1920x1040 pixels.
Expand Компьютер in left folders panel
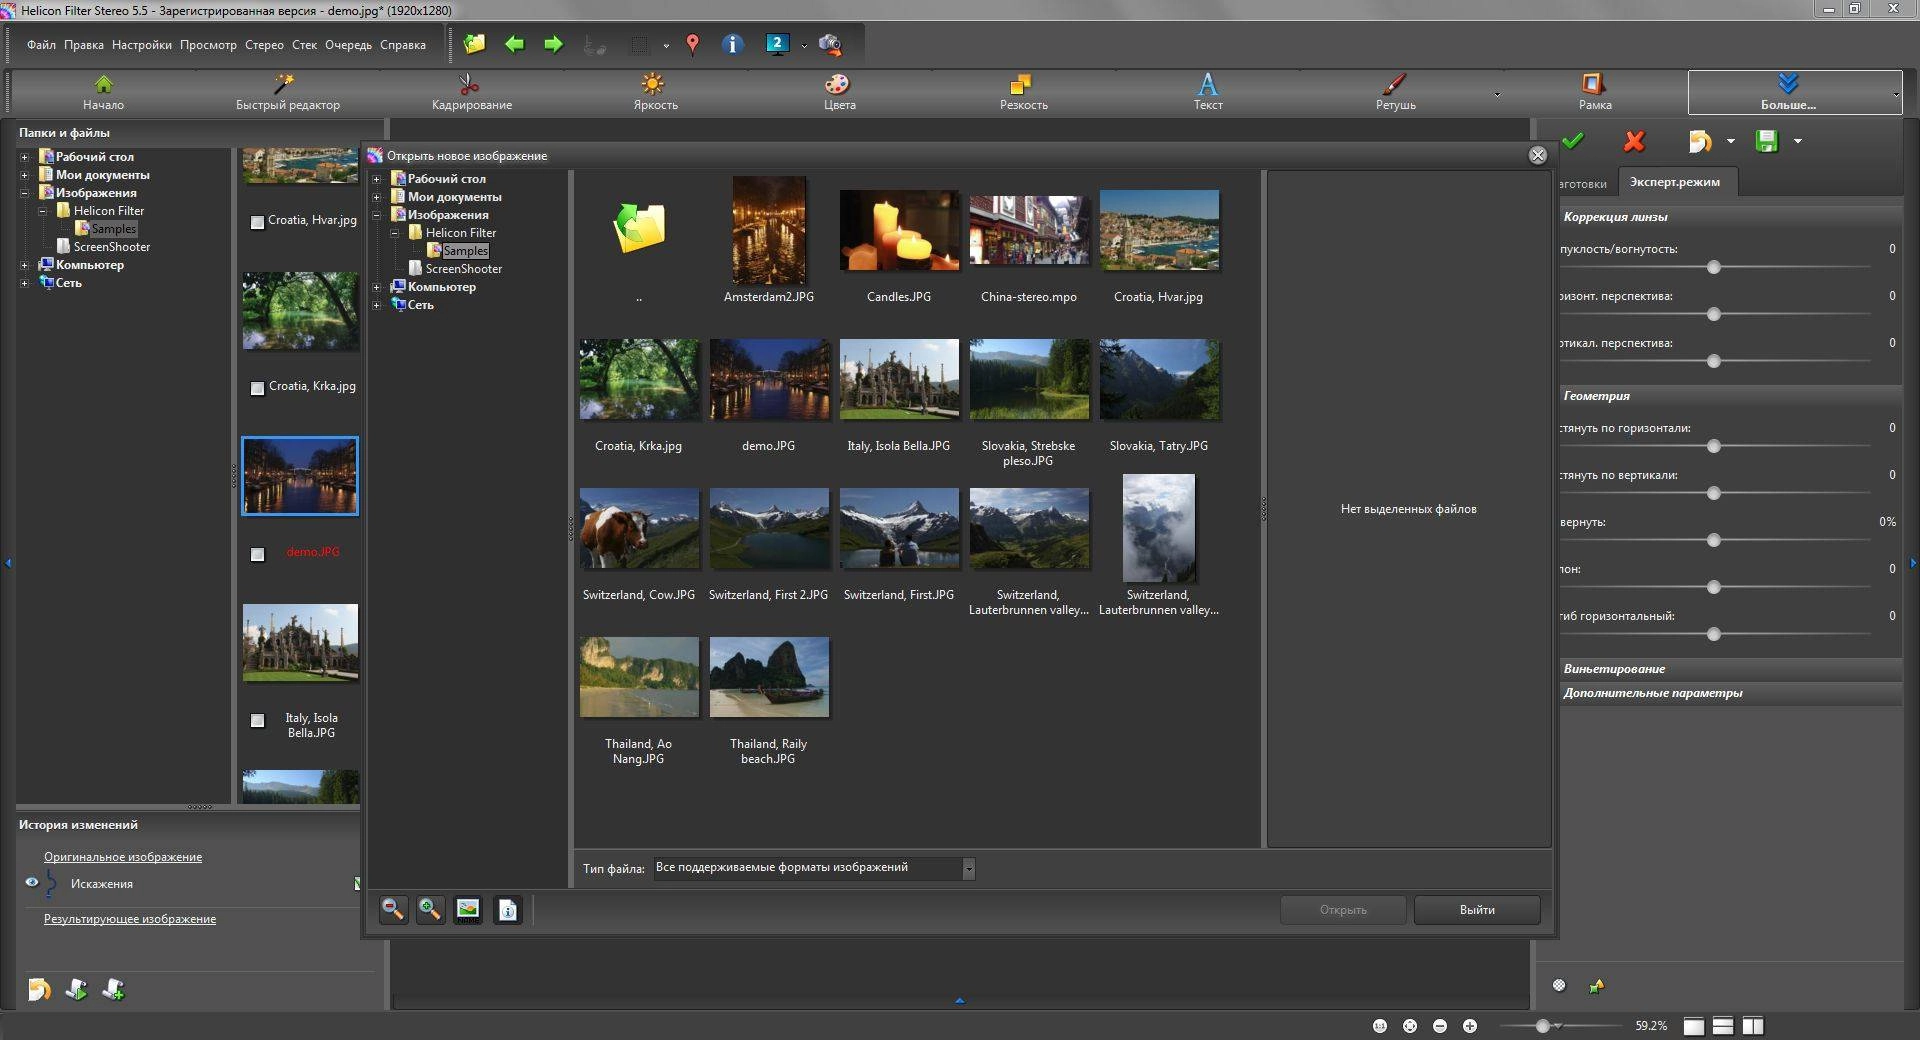click(24, 265)
